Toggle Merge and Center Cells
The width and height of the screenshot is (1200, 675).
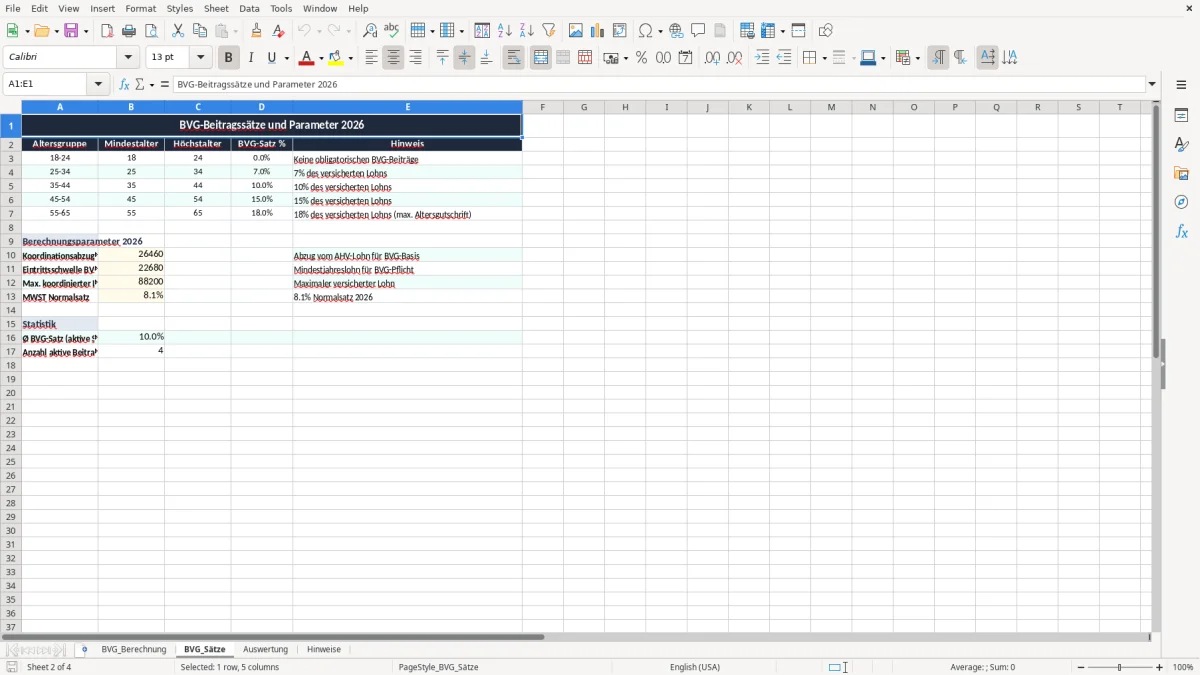[540, 58]
